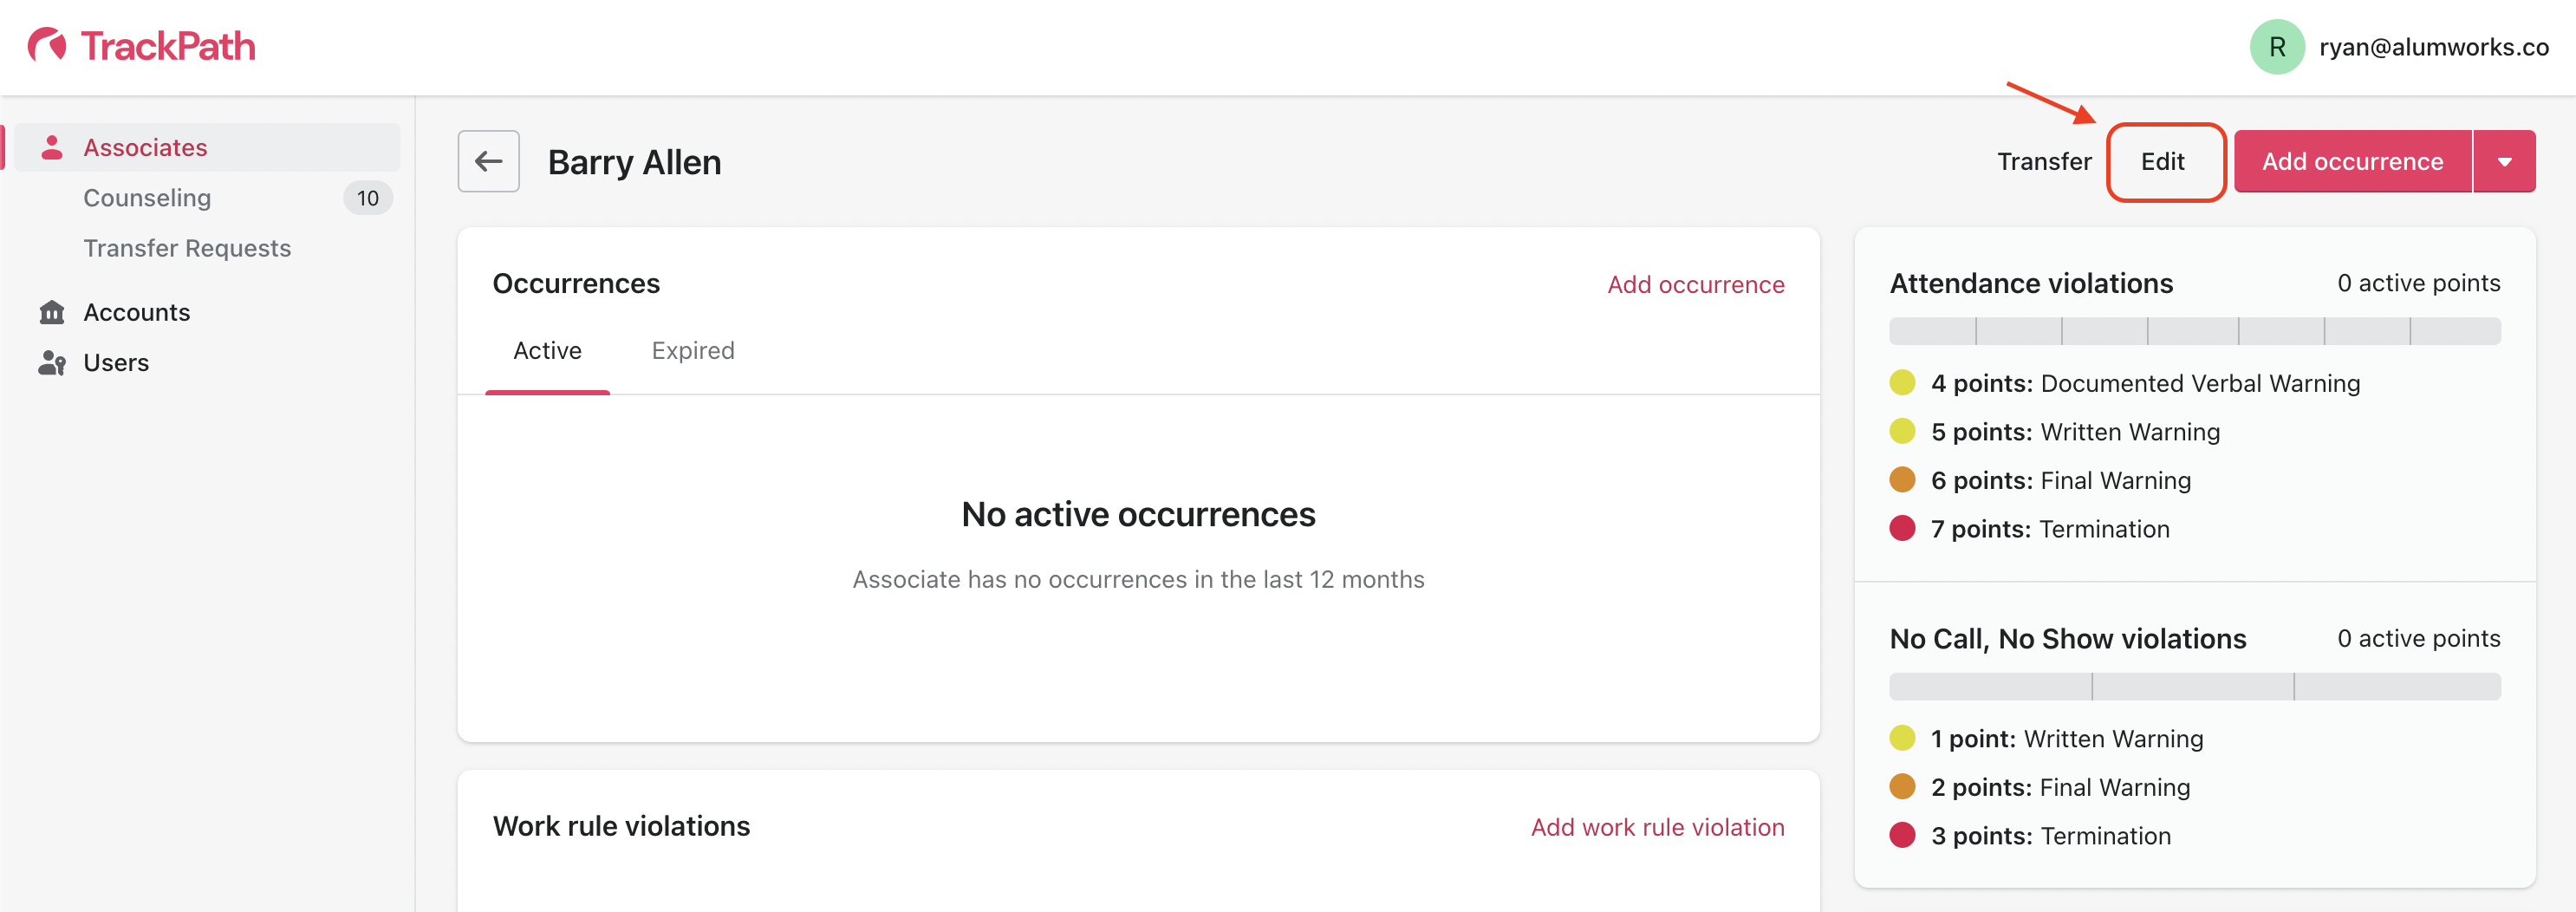Click the Users people icon
This screenshot has width=2576, height=912.
point(52,363)
